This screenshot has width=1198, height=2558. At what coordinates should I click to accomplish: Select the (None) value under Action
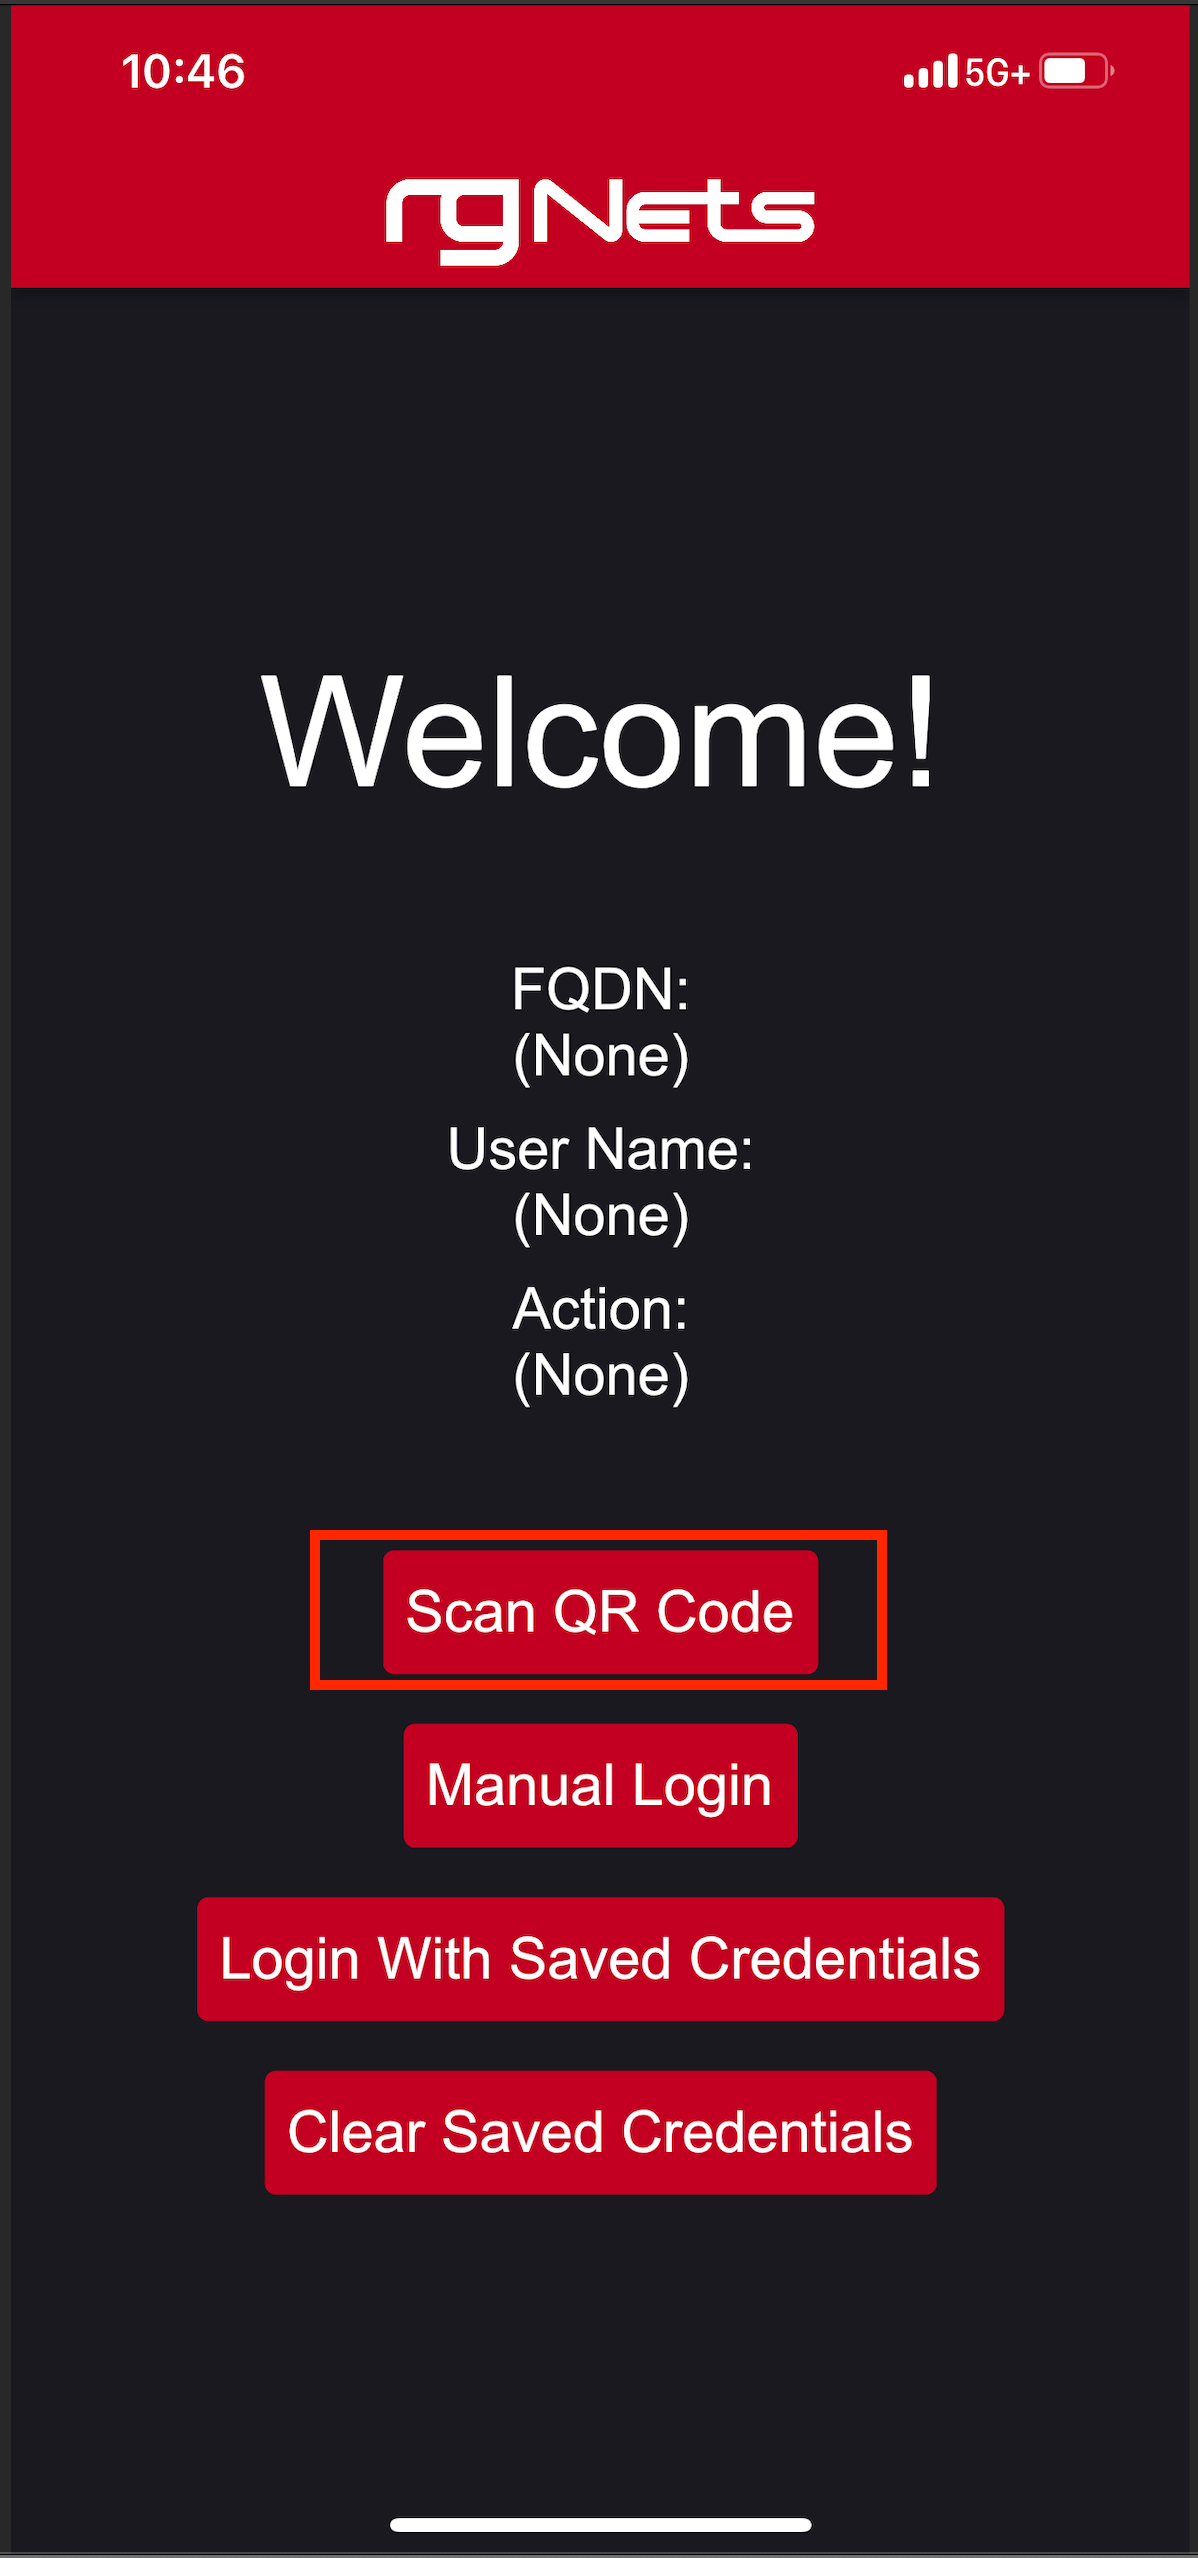pos(600,1376)
